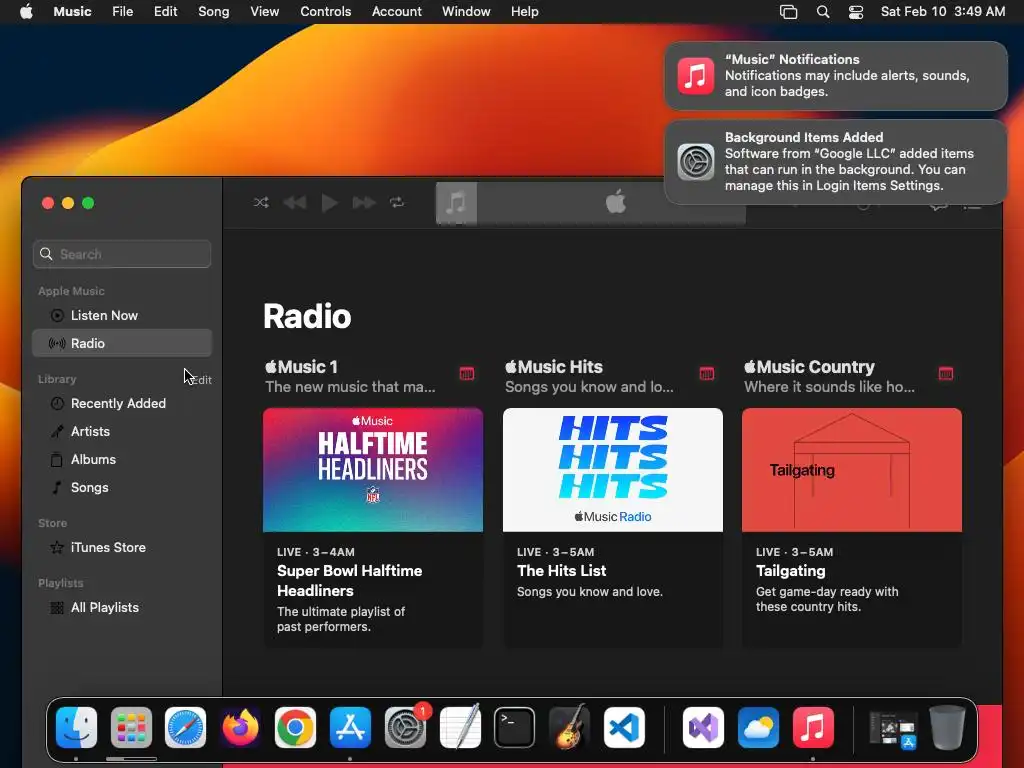This screenshot has height=768, width=1024.
Task: Open the Window menu
Action: 466,12
